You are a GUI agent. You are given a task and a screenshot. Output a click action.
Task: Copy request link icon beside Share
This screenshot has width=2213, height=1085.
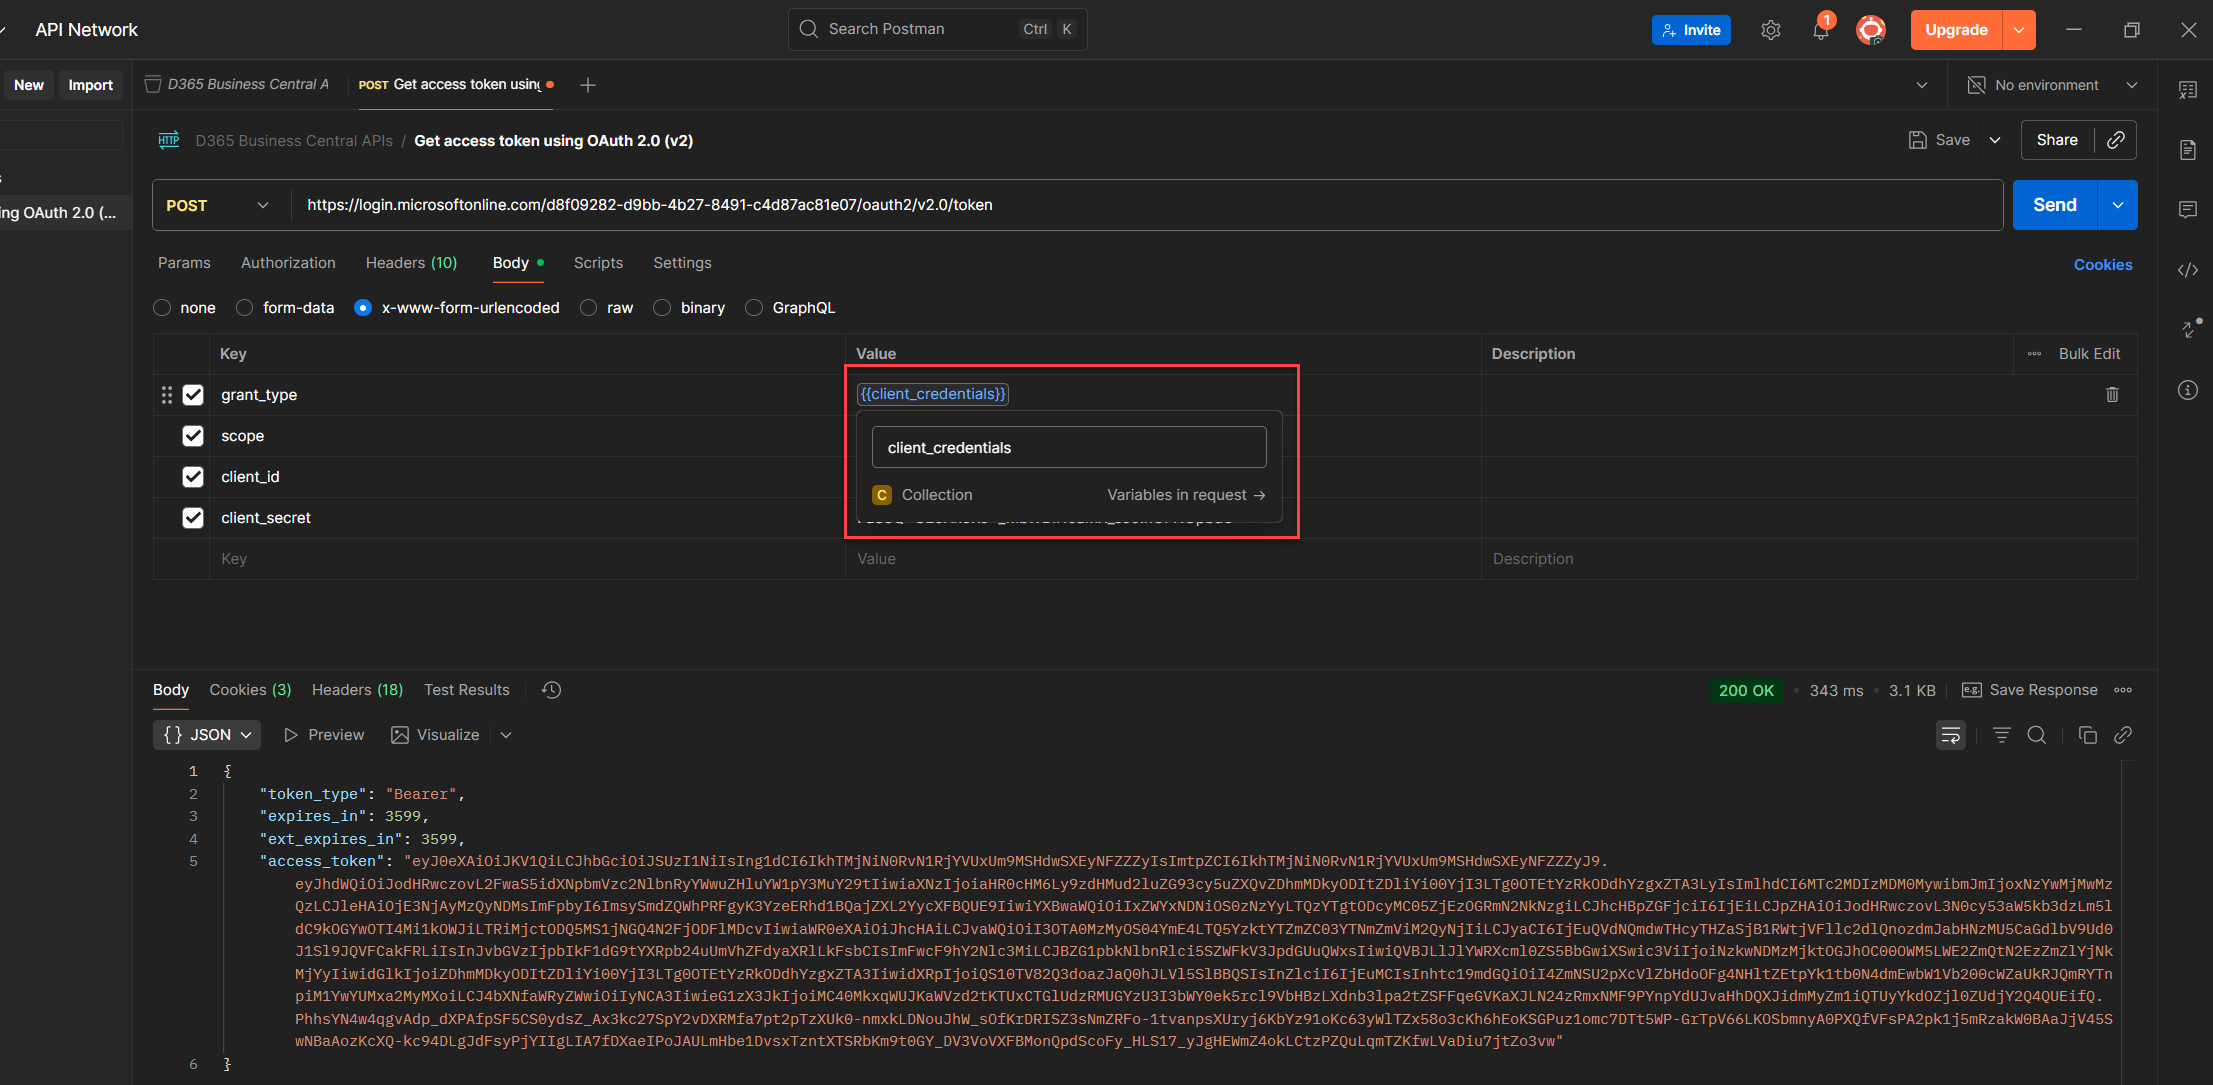pos(2116,140)
